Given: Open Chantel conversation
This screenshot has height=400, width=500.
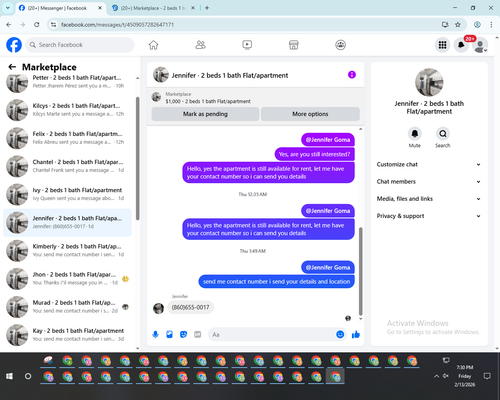Looking at the screenshot, I should point(67,166).
